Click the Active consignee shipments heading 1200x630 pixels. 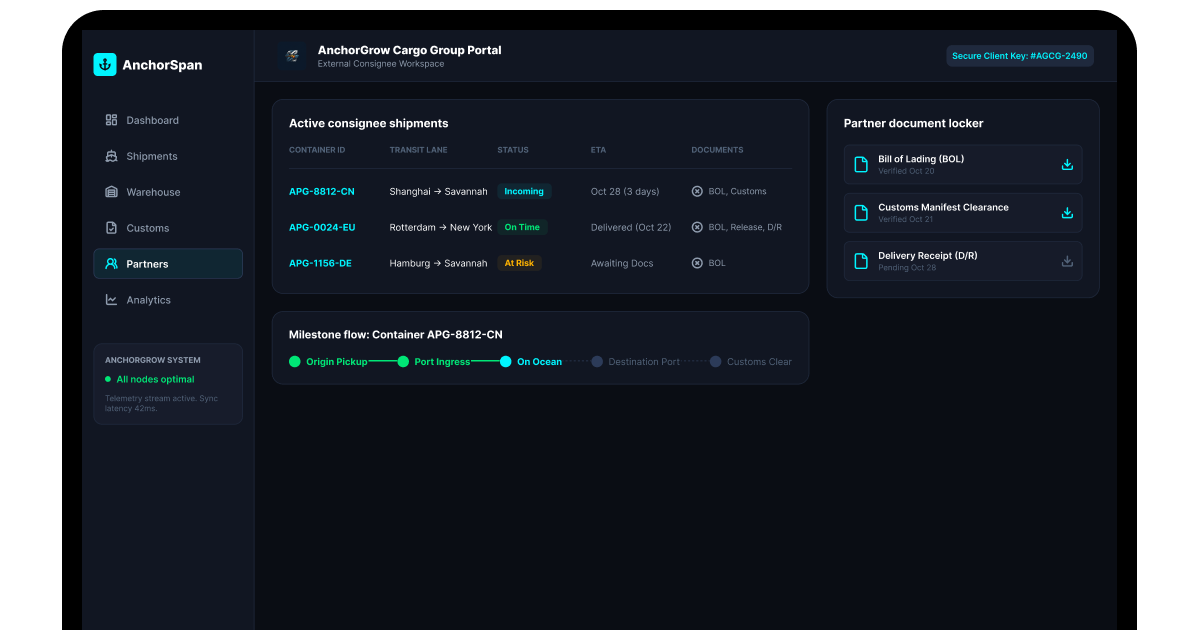click(x=369, y=124)
